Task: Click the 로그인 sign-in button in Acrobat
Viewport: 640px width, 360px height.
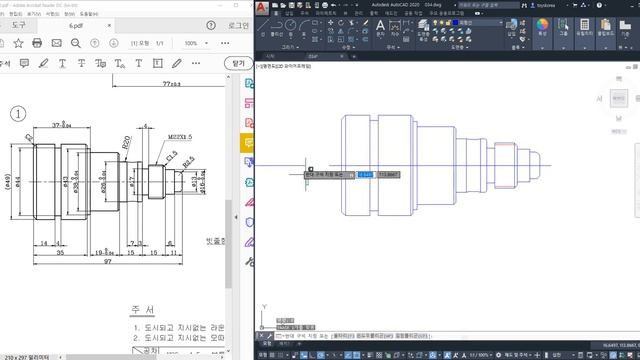Action: tap(238, 25)
